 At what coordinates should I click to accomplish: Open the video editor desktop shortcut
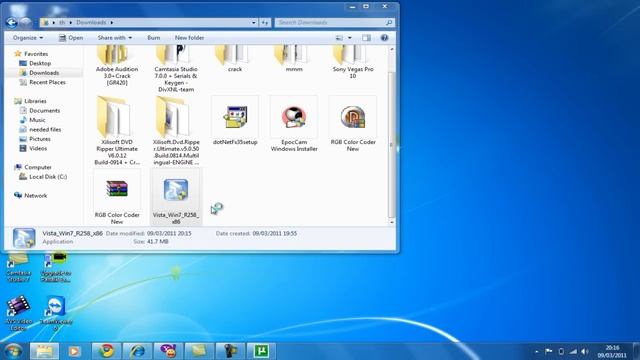pos(18,313)
